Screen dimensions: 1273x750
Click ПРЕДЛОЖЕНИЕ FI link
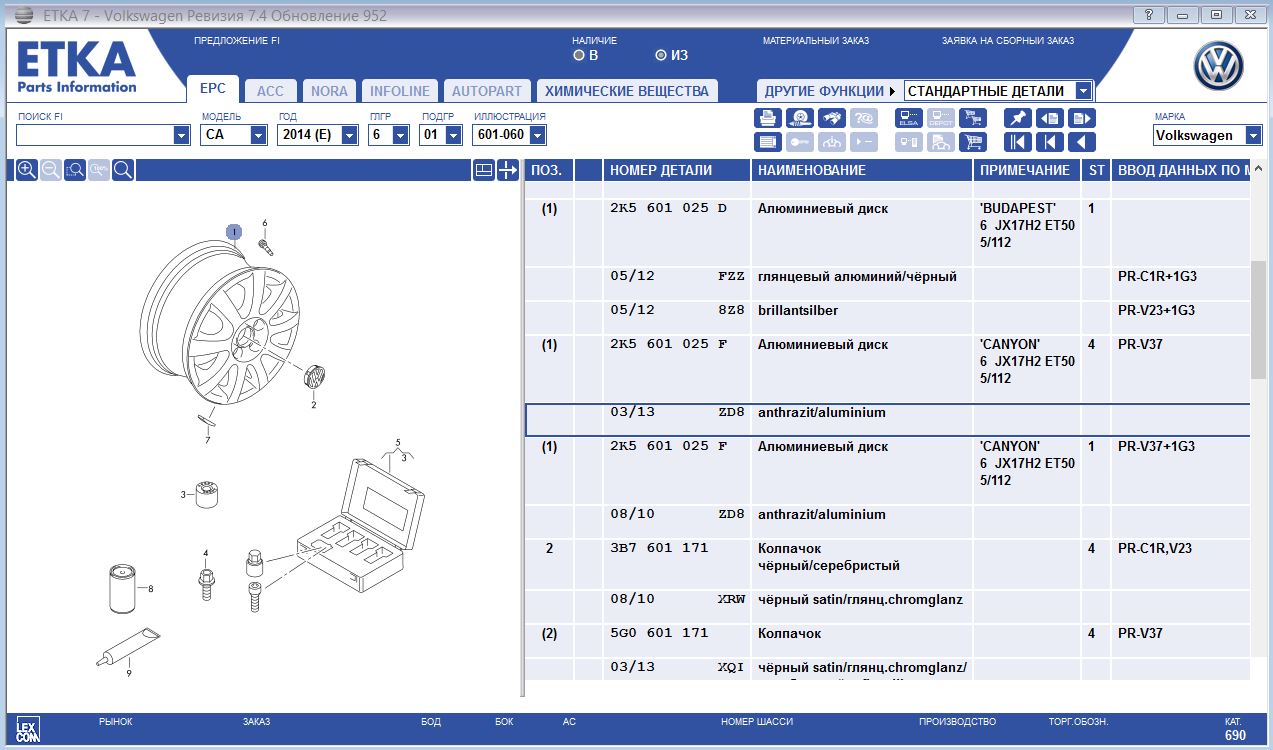237,41
